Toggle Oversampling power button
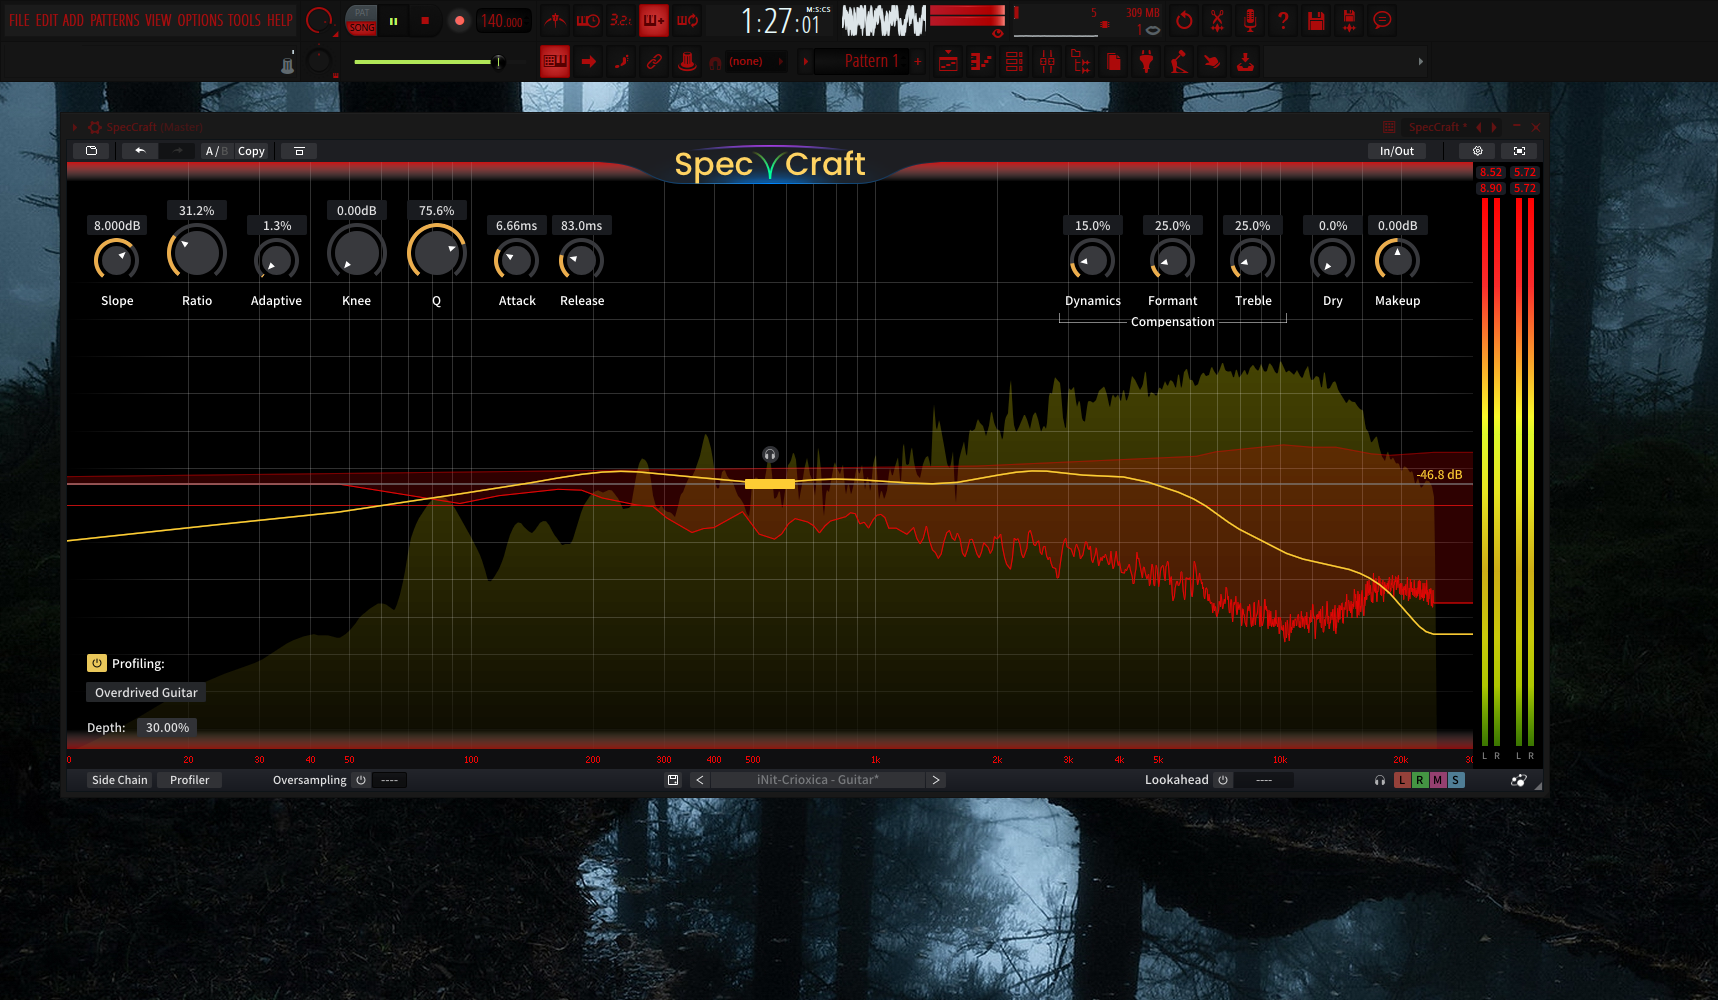 tap(361, 780)
